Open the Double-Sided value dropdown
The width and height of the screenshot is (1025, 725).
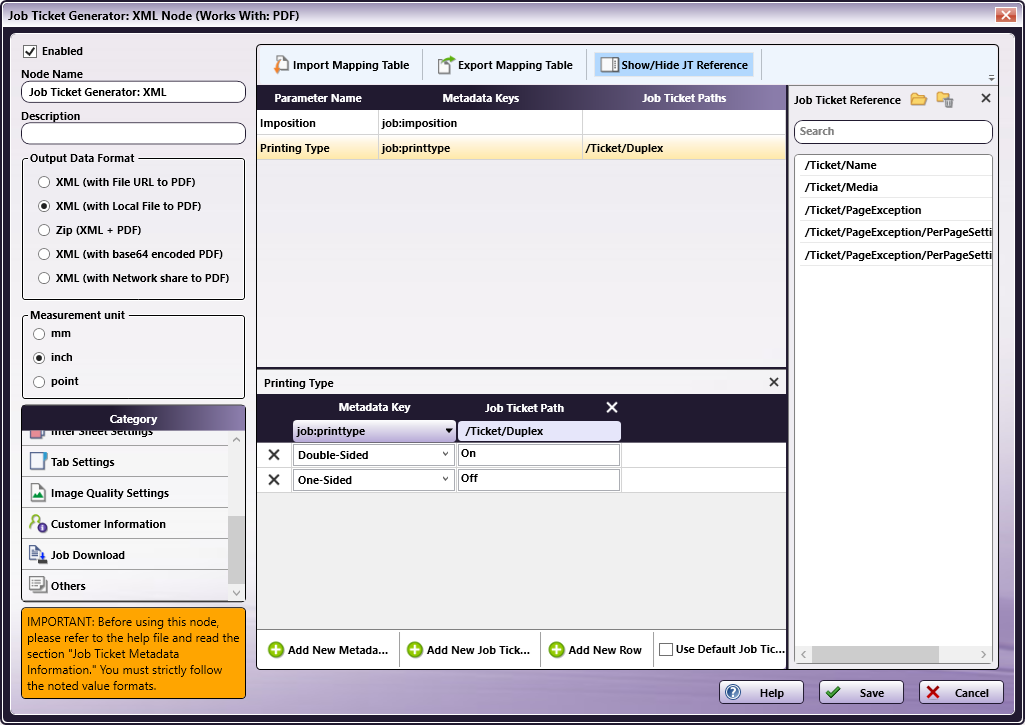tap(445, 454)
